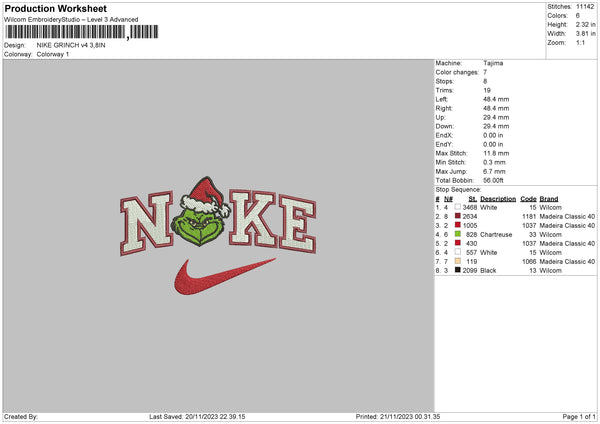Click the Brand column header
Image resolution: width=600 pixels, height=424 pixels.
click(549, 199)
